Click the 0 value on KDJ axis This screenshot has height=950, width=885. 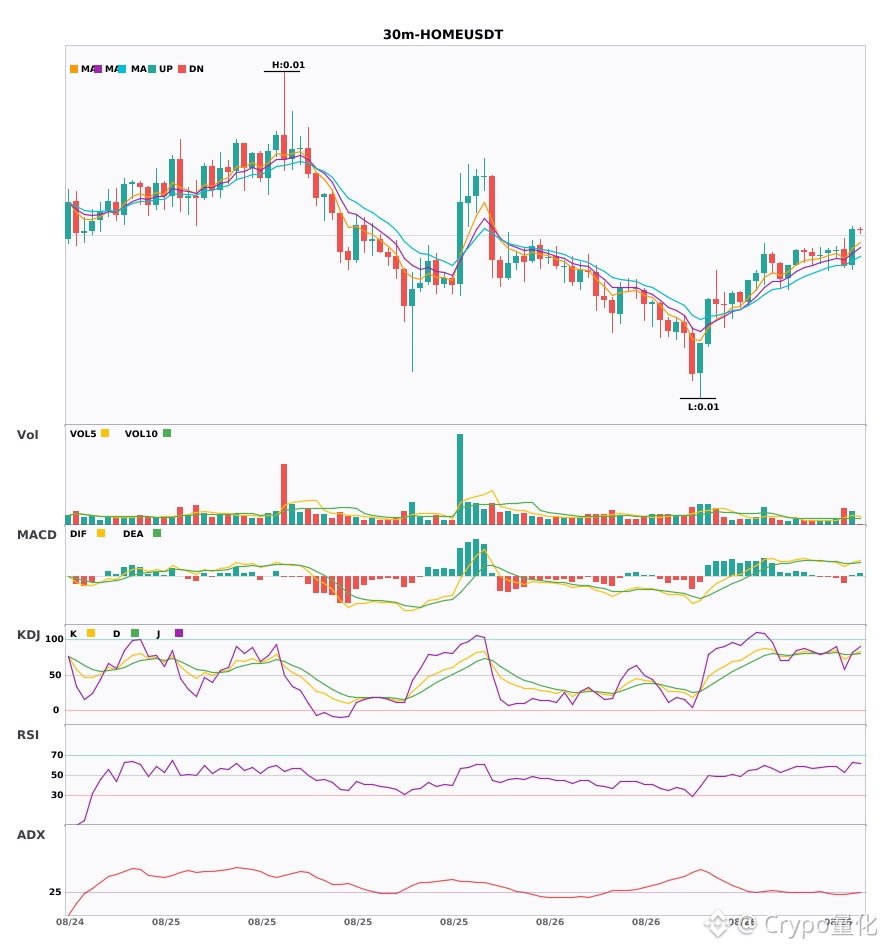pyautogui.click(x=56, y=710)
